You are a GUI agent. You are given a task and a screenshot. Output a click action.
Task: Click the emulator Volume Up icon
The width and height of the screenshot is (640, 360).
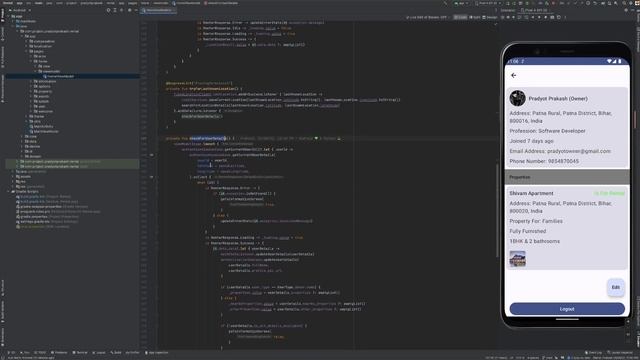click(x=508, y=18)
